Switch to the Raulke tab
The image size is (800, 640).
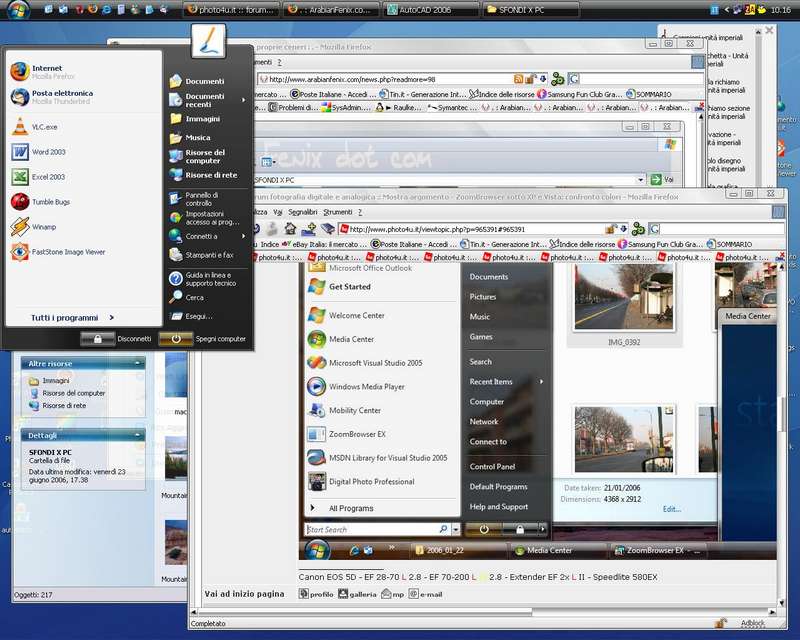(398, 108)
